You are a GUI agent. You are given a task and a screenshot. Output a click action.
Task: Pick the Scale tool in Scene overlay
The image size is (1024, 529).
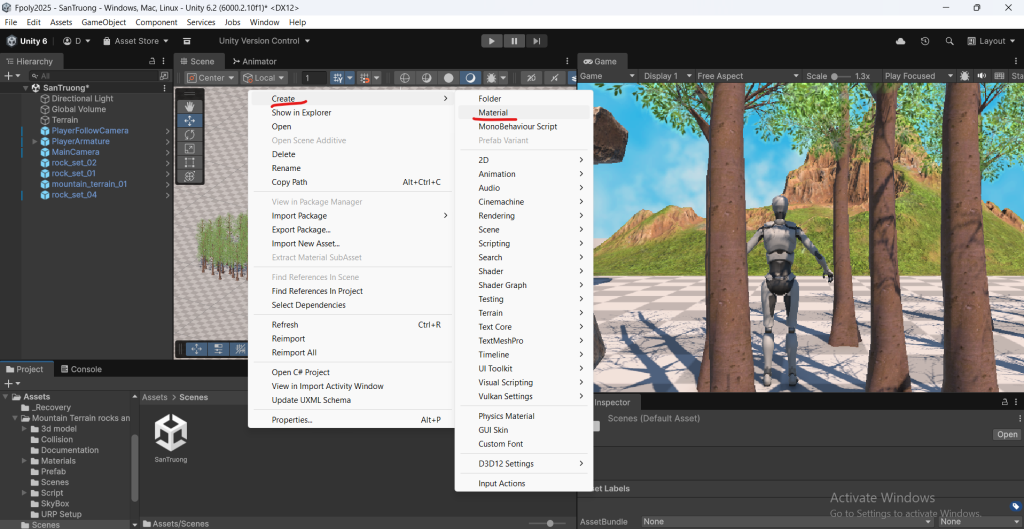[189, 148]
